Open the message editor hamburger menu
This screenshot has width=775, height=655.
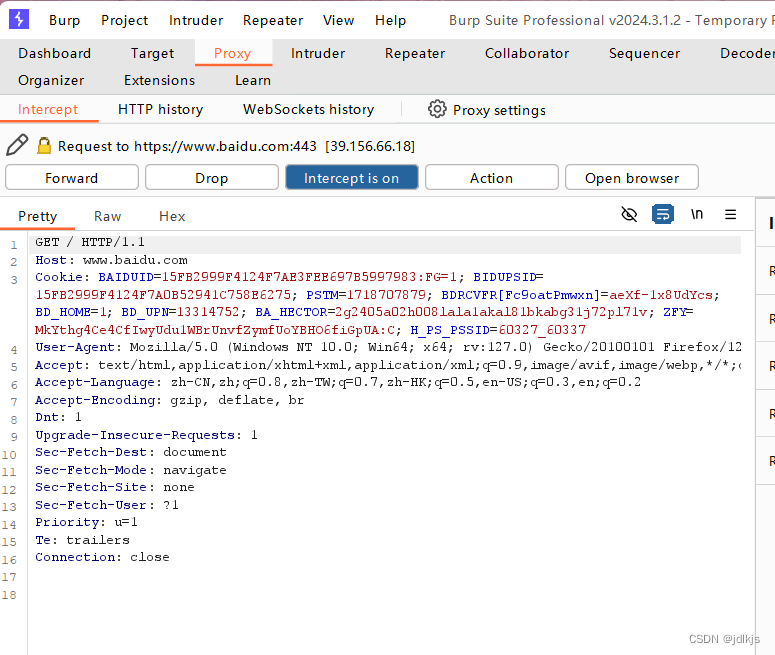point(731,215)
